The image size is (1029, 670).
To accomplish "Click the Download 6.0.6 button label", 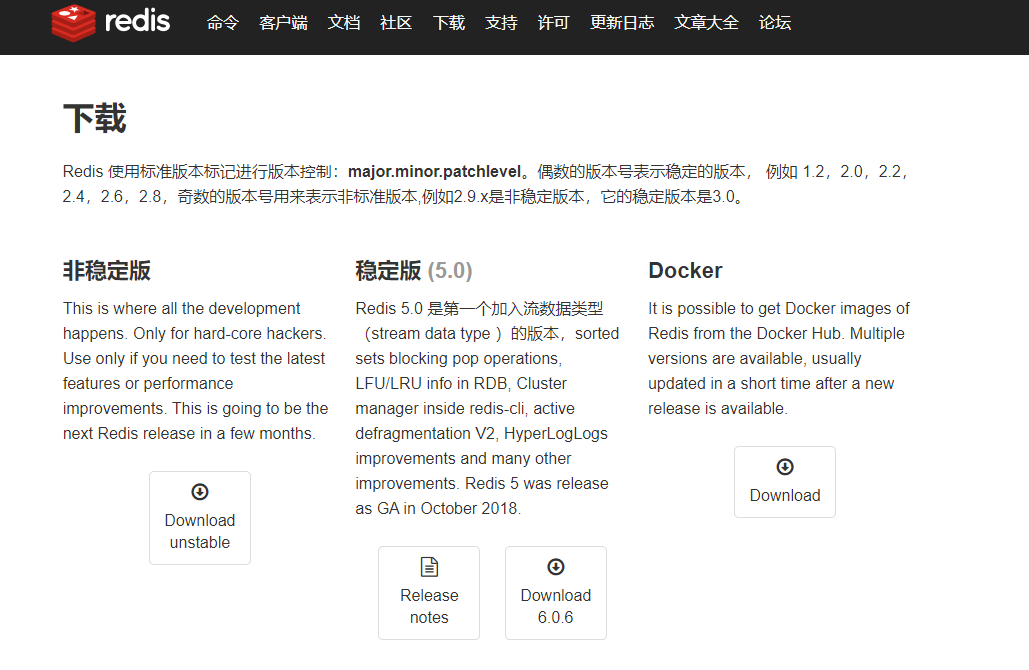I will click(x=556, y=606).
